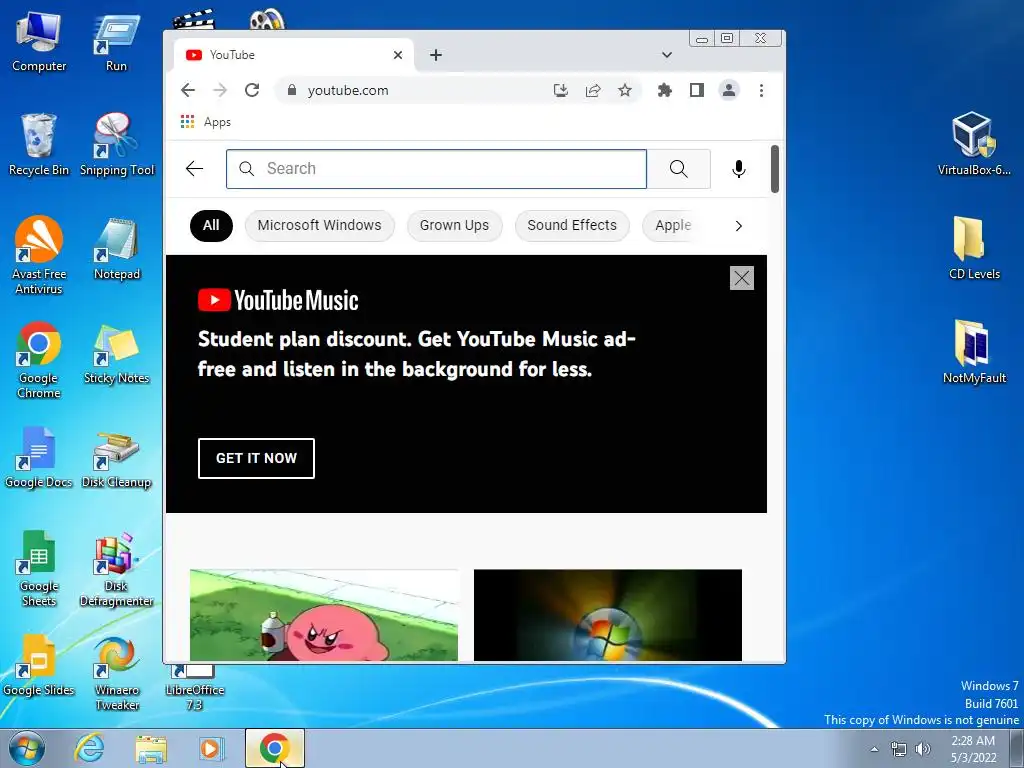Open the Chrome profile avatar

729,90
